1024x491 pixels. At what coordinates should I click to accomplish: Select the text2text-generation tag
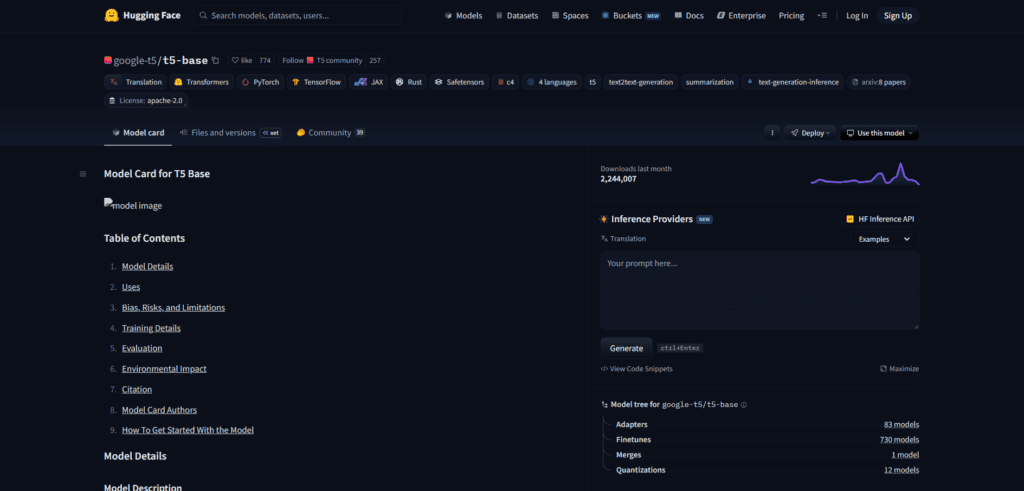pos(641,82)
